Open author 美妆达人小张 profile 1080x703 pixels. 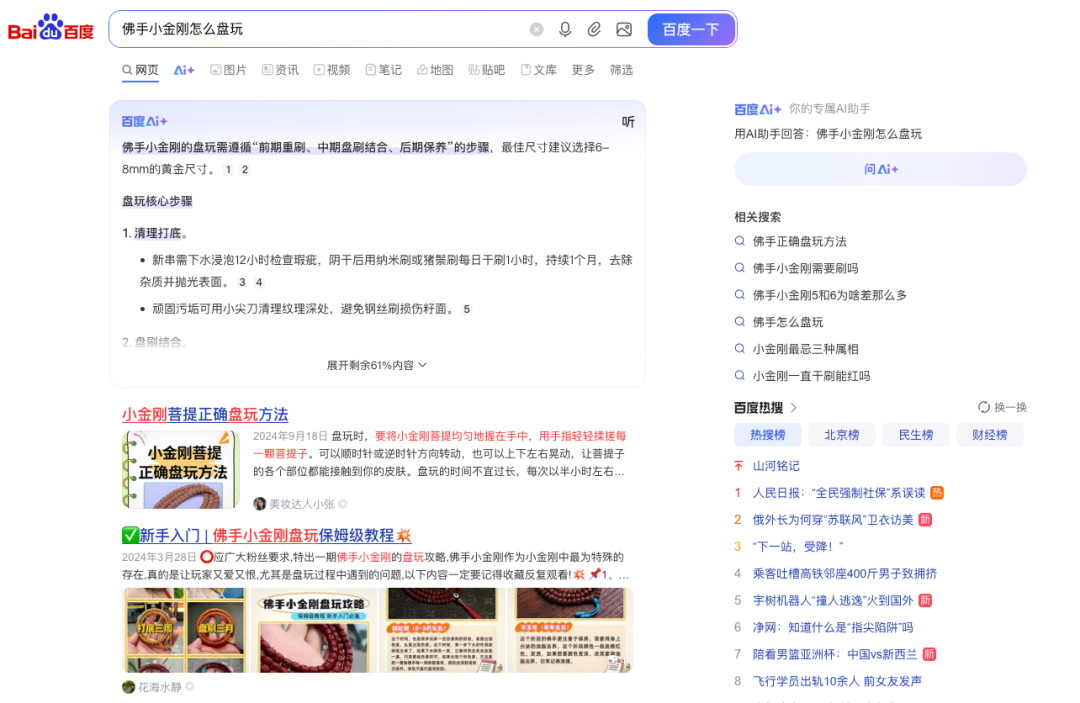(300, 504)
